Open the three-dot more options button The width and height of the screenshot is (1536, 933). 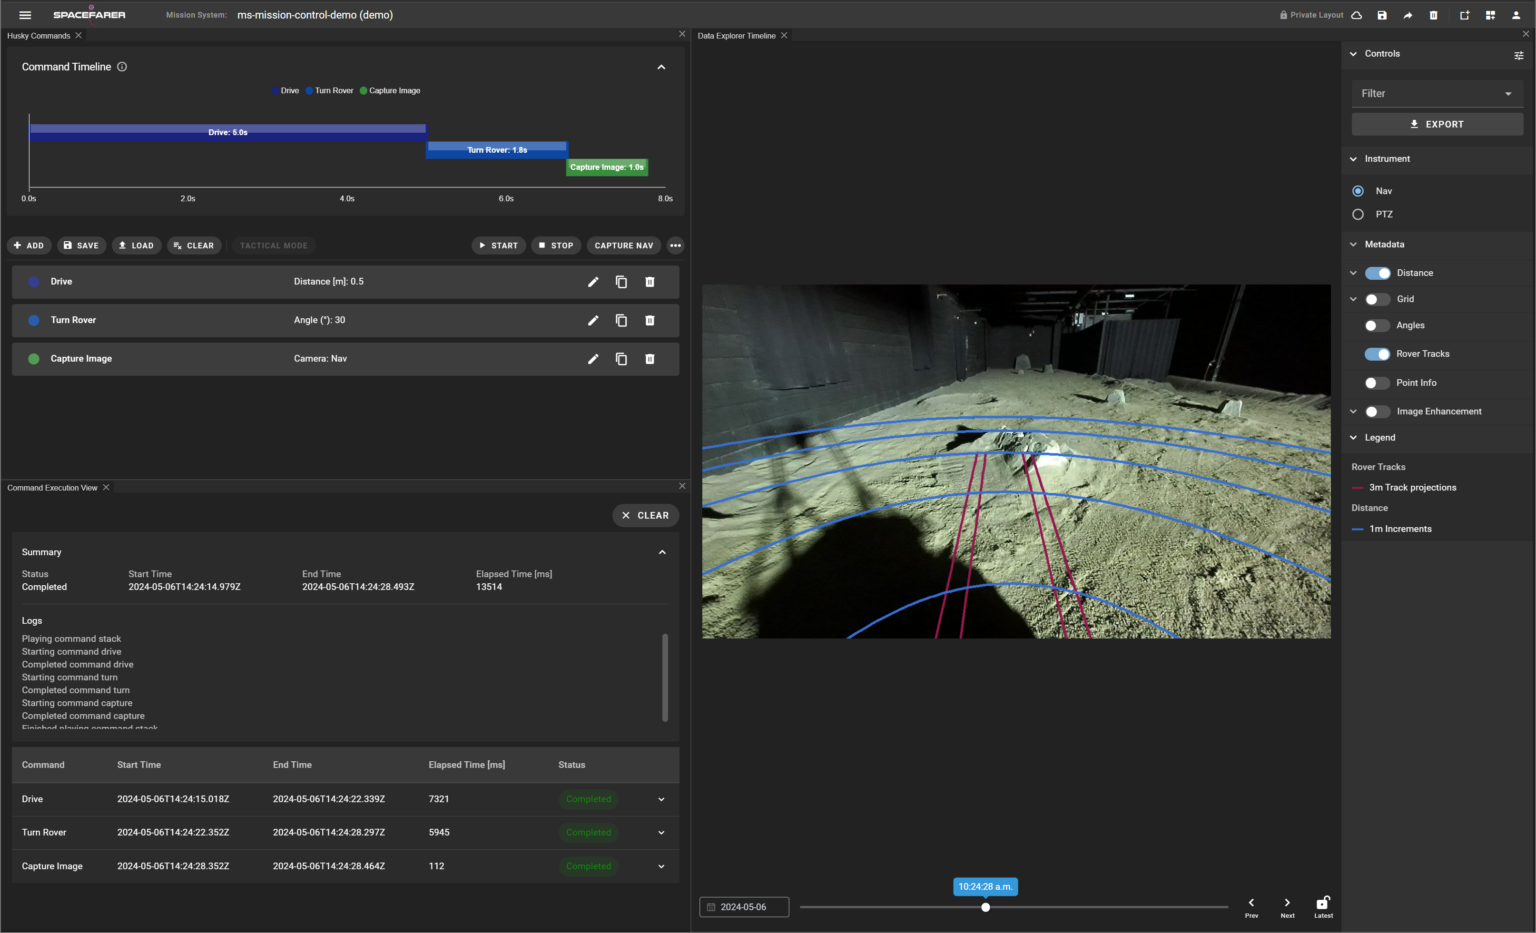[x=676, y=246]
